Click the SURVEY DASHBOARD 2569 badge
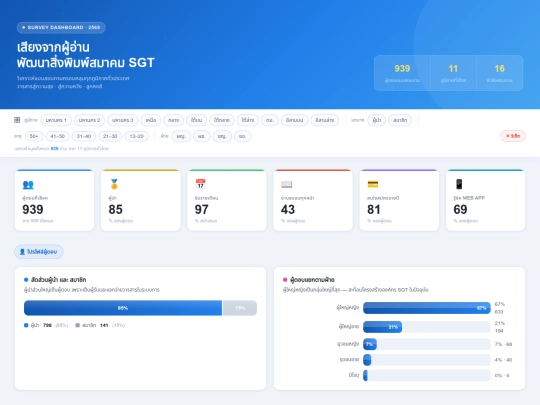Image resolution: width=540 pixels, height=405 pixels. 61,28
